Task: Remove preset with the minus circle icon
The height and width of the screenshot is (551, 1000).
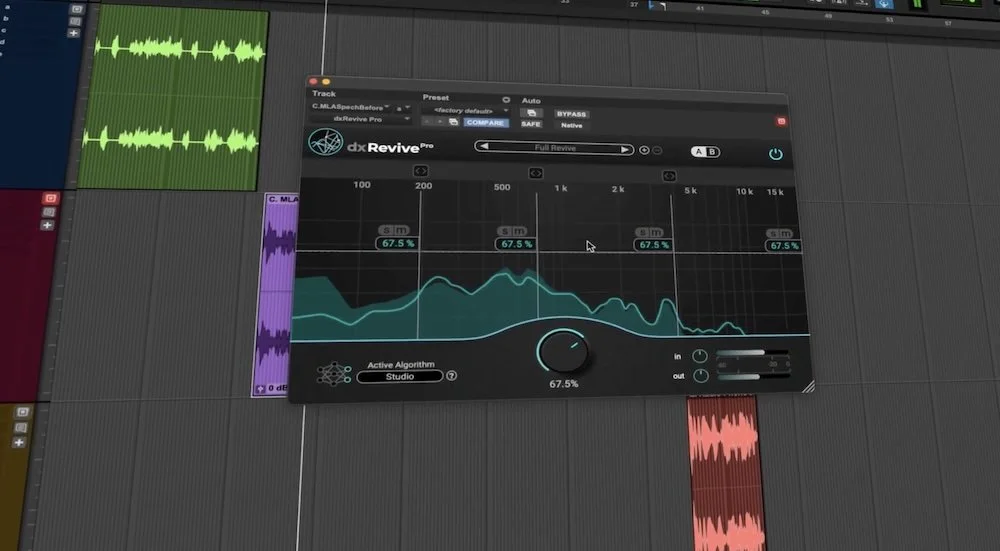Action: tap(658, 151)
